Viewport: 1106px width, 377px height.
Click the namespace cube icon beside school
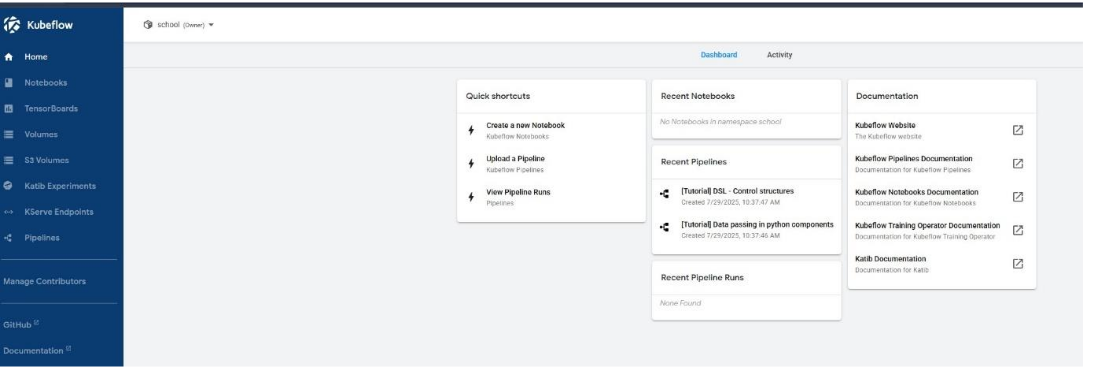(x=148, y=25)
